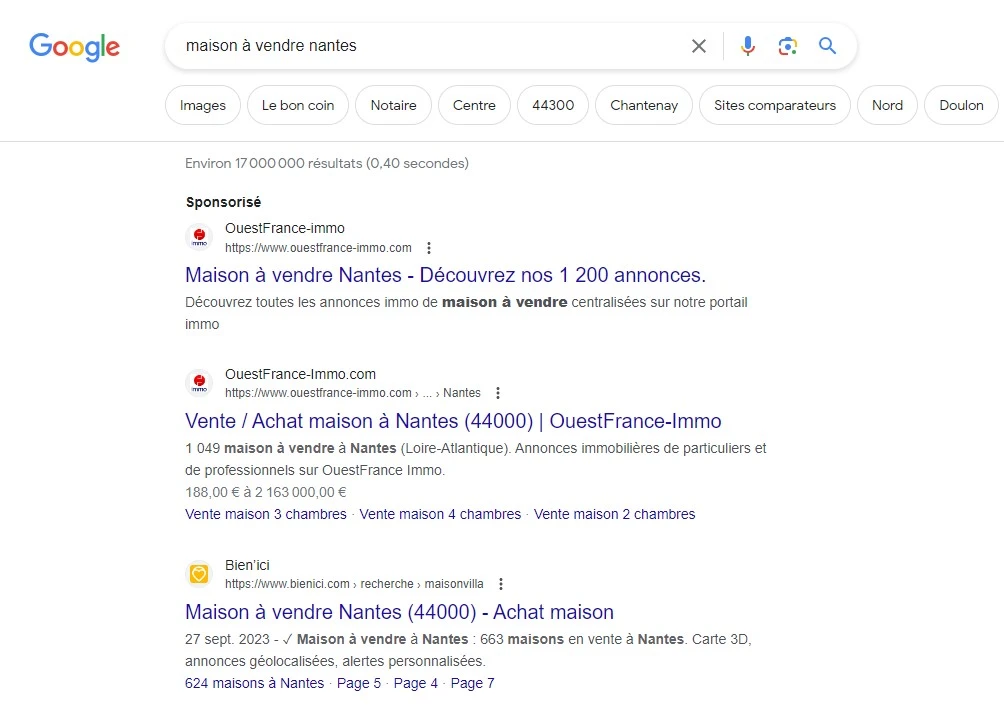The image size is (1004, 709).
Task: Click the magnifying glass to search
Action: point(828,46)
